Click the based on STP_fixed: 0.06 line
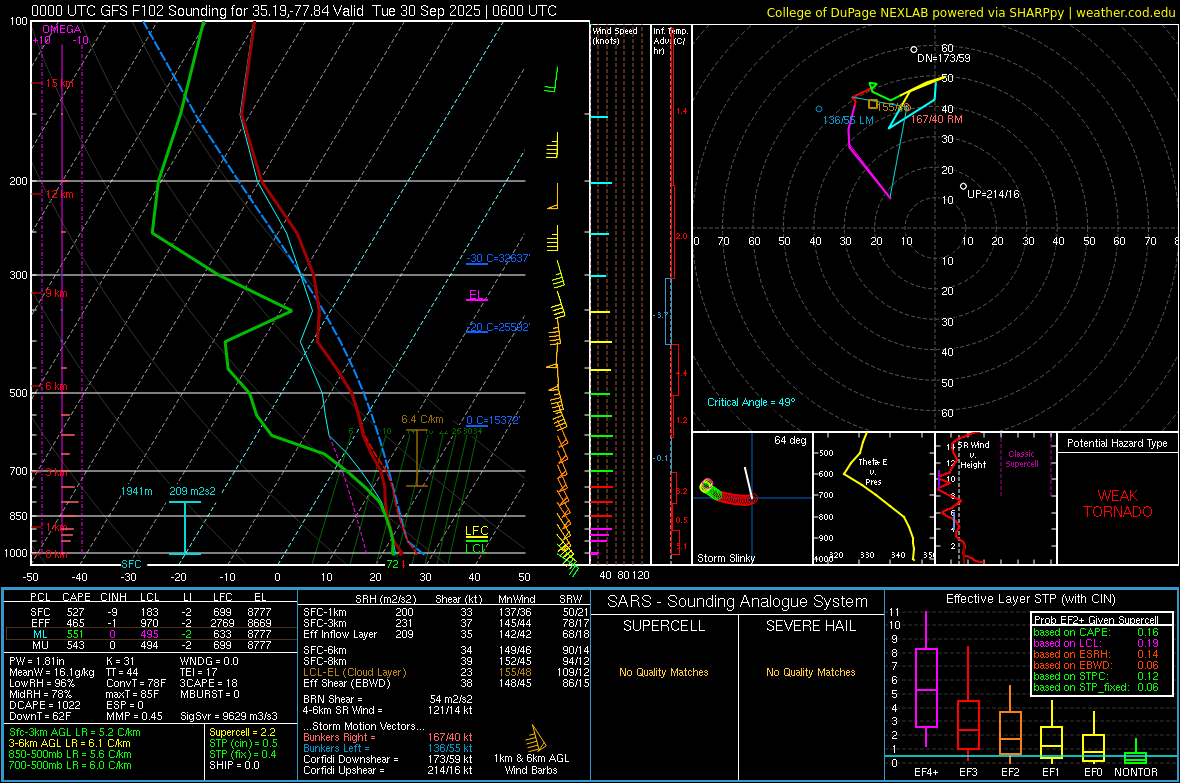Image resolution: width=1180 pixels, height=783 pixels. [x=1096, y=687]
